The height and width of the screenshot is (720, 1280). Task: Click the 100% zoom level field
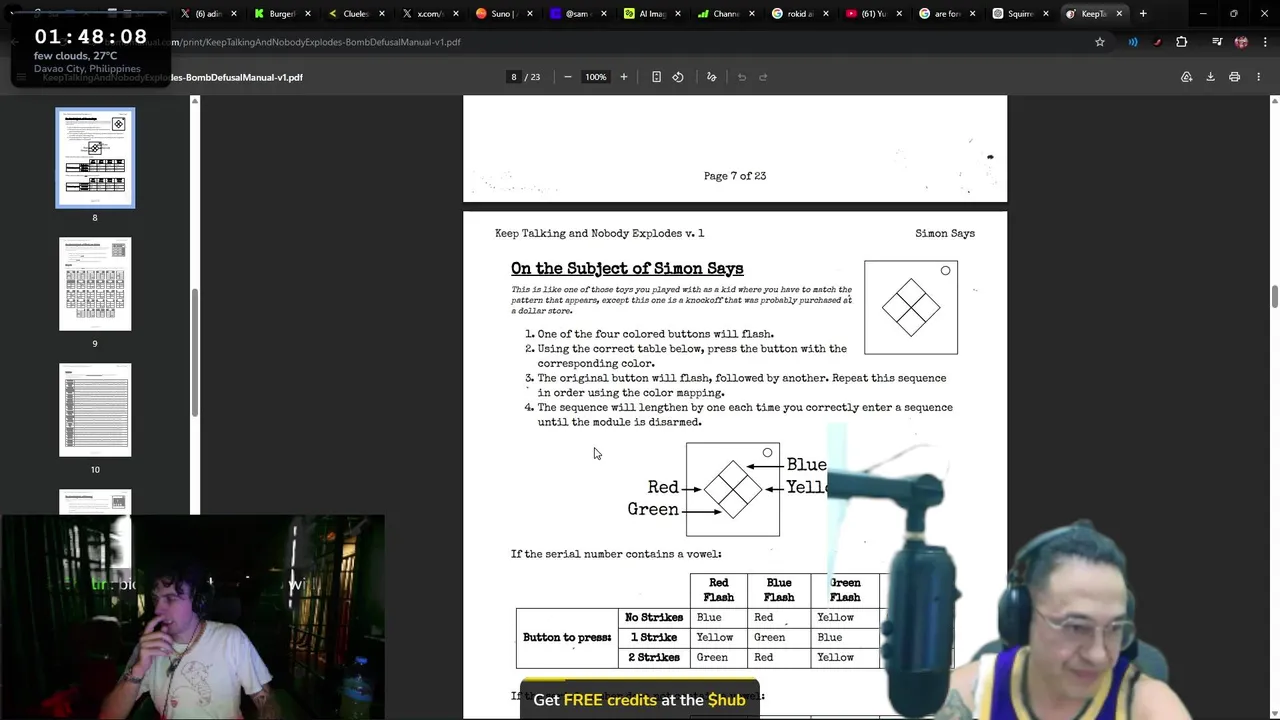coord(596,77)
